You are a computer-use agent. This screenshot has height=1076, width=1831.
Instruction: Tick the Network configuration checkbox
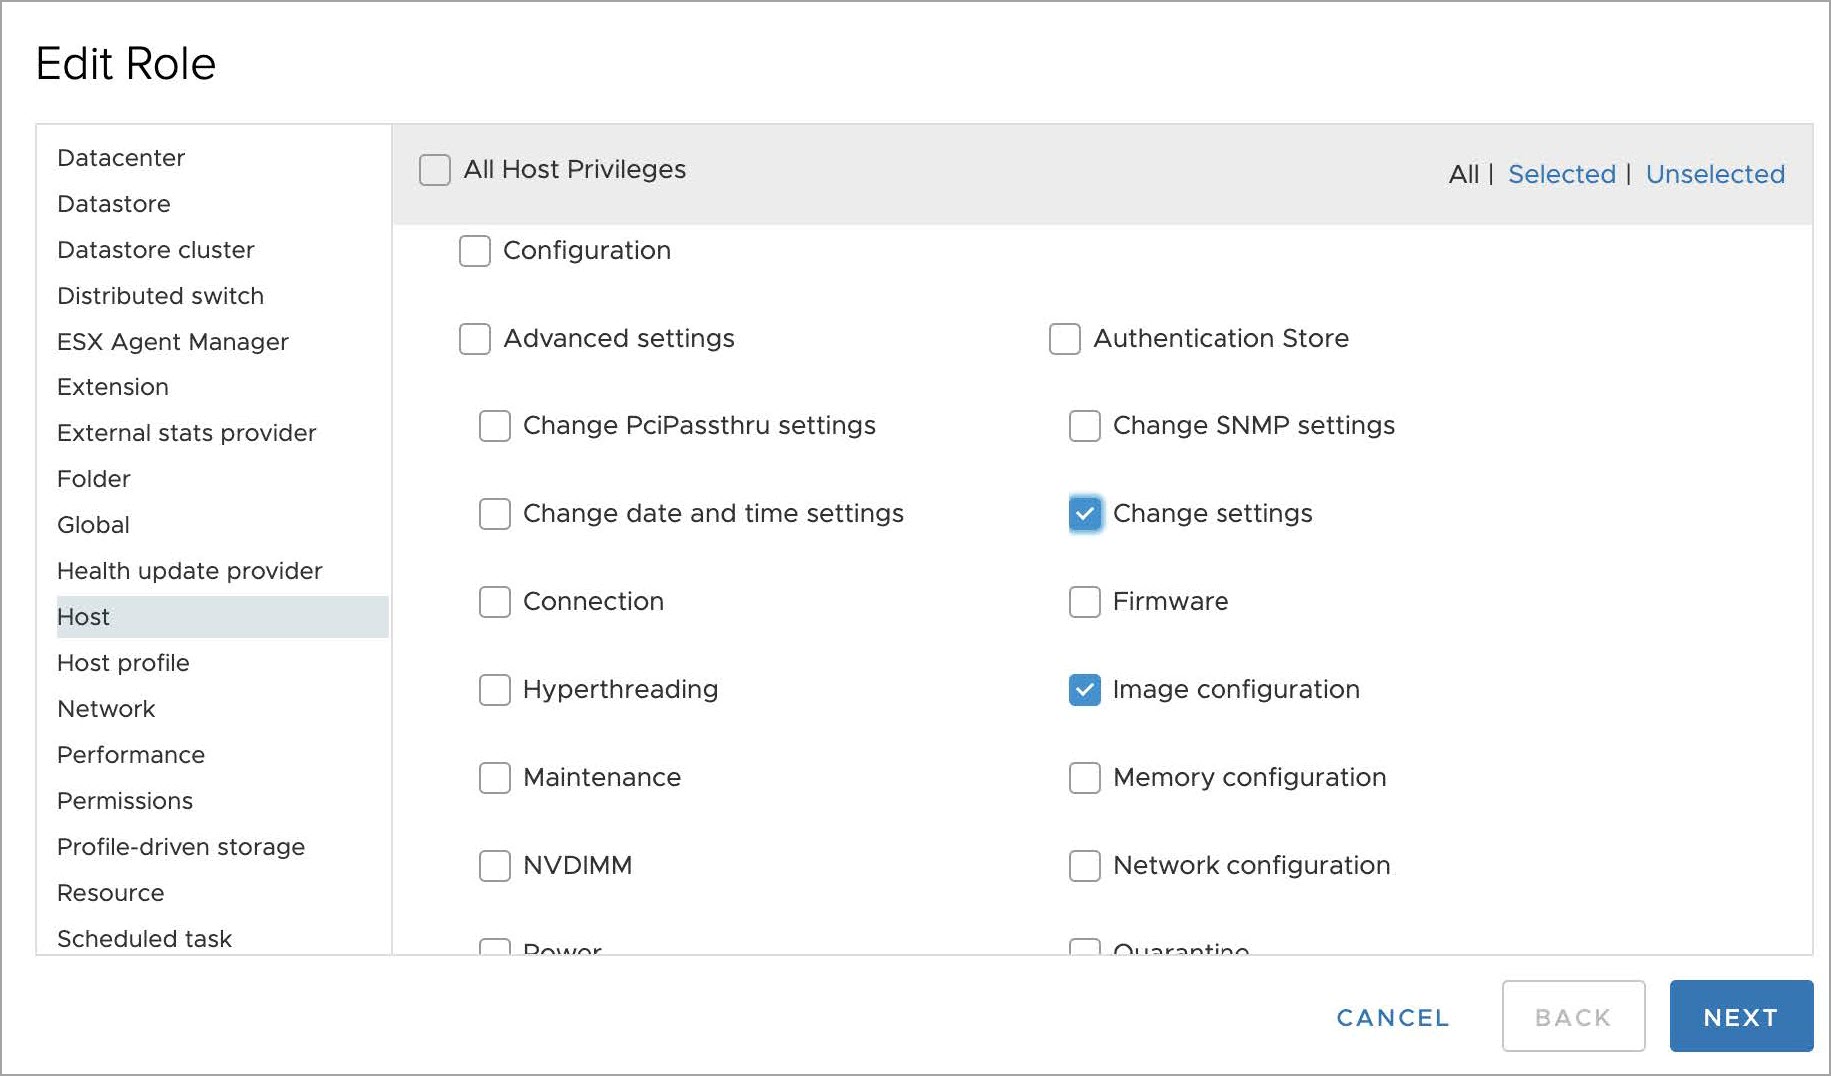(1085, 866)
